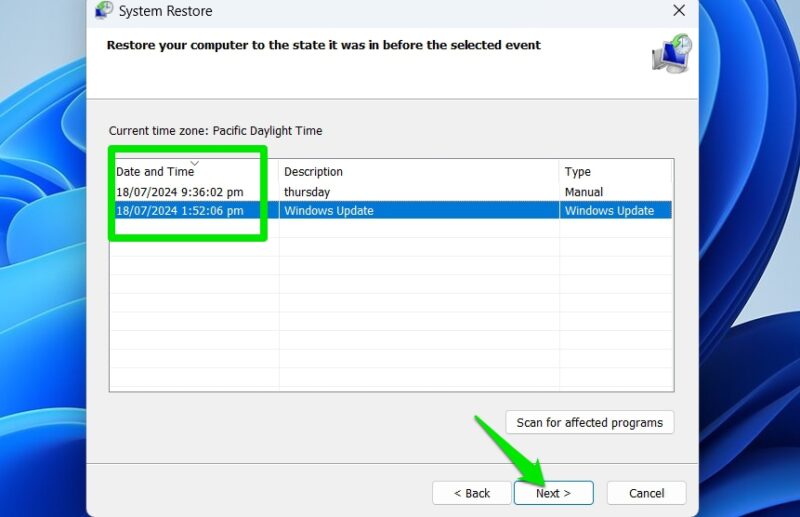Click the 'thursday' description cell
The width and height of the screenshot is (800, 517).
(x=307, y=192)
